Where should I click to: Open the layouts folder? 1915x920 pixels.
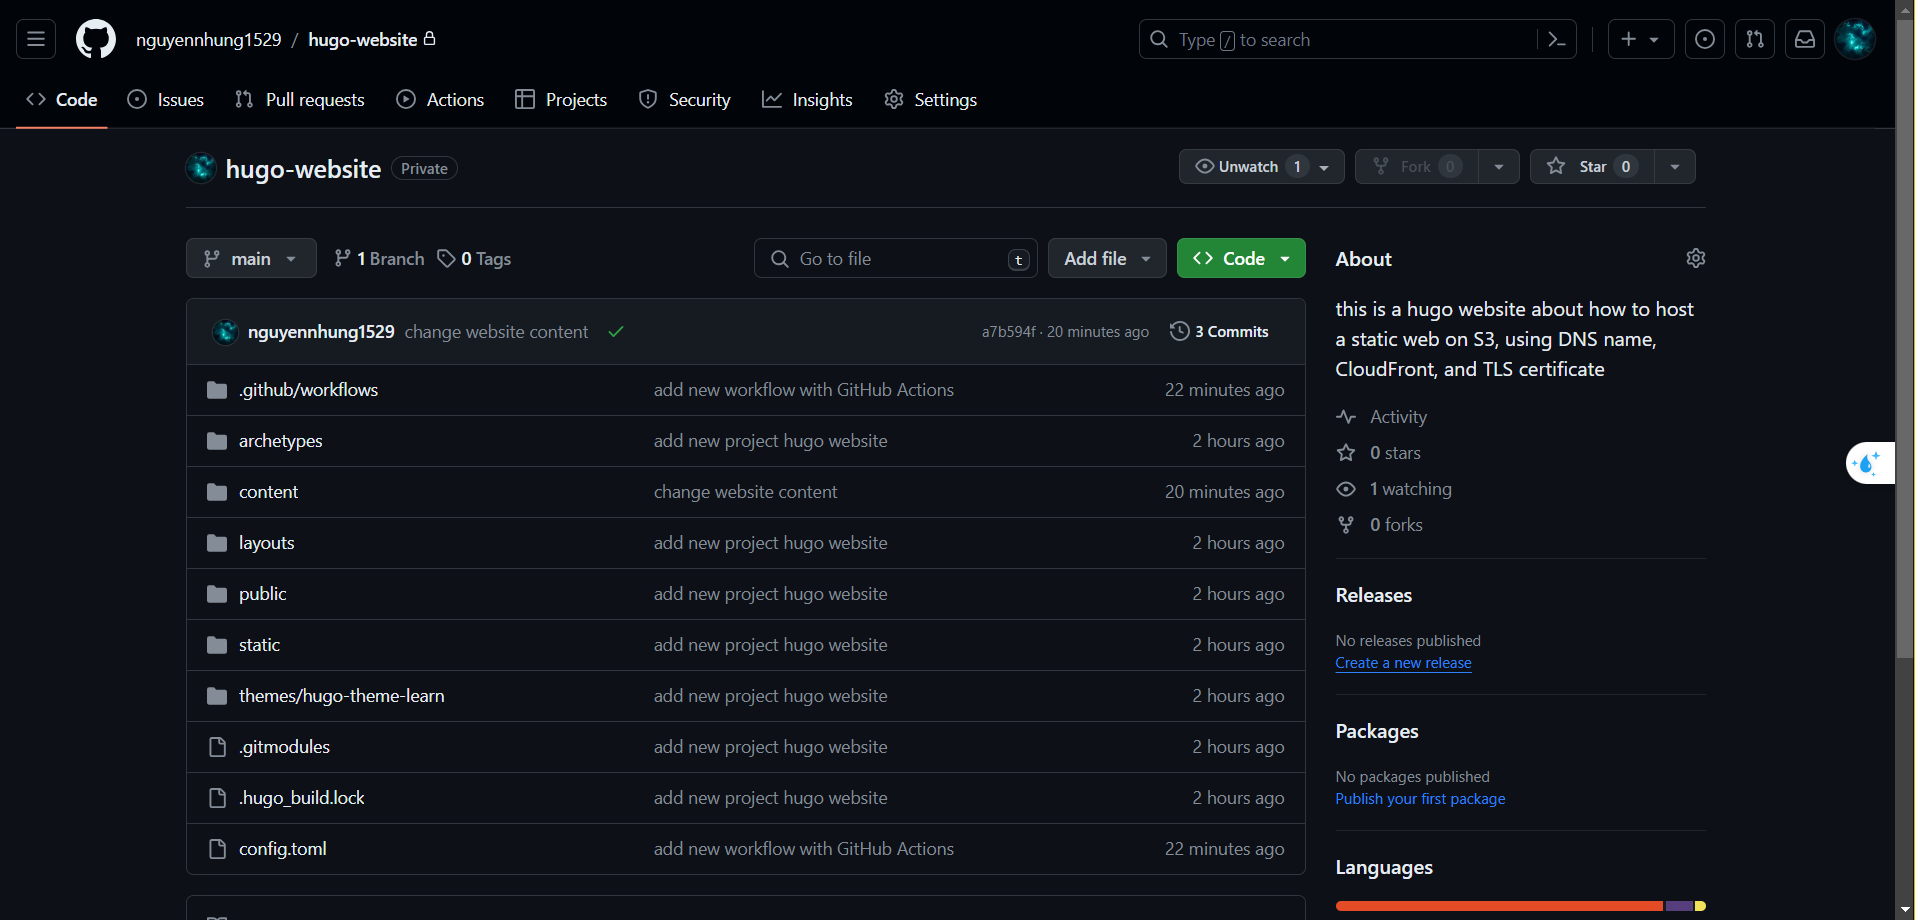click(267, 543)
